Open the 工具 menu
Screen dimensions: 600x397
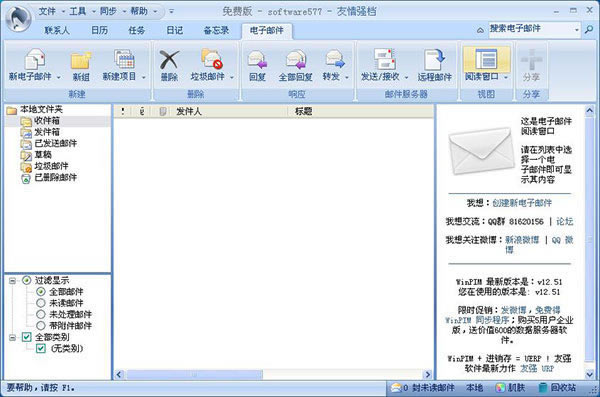coord(77,11)
